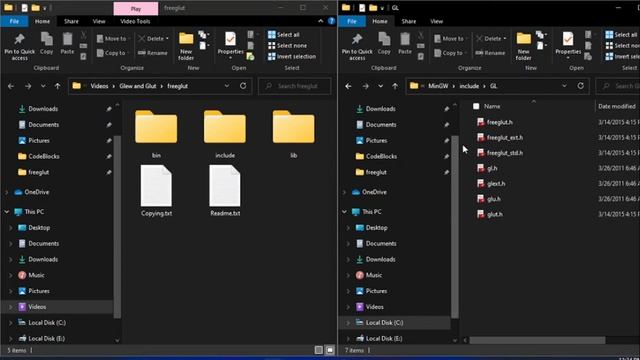Click horizontal scrollbar in GL window
This screenshot has height=360, width=640.
tap(537, 340)
